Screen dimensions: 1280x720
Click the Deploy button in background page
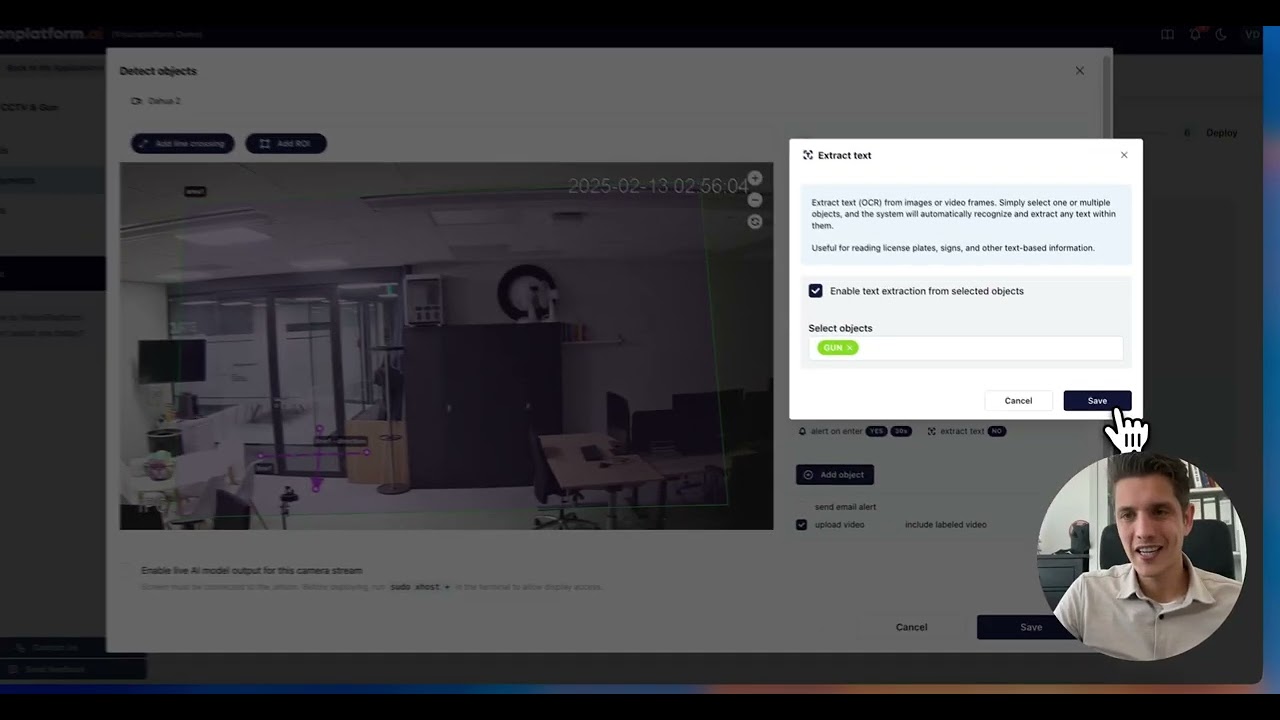coord(1221,133)
